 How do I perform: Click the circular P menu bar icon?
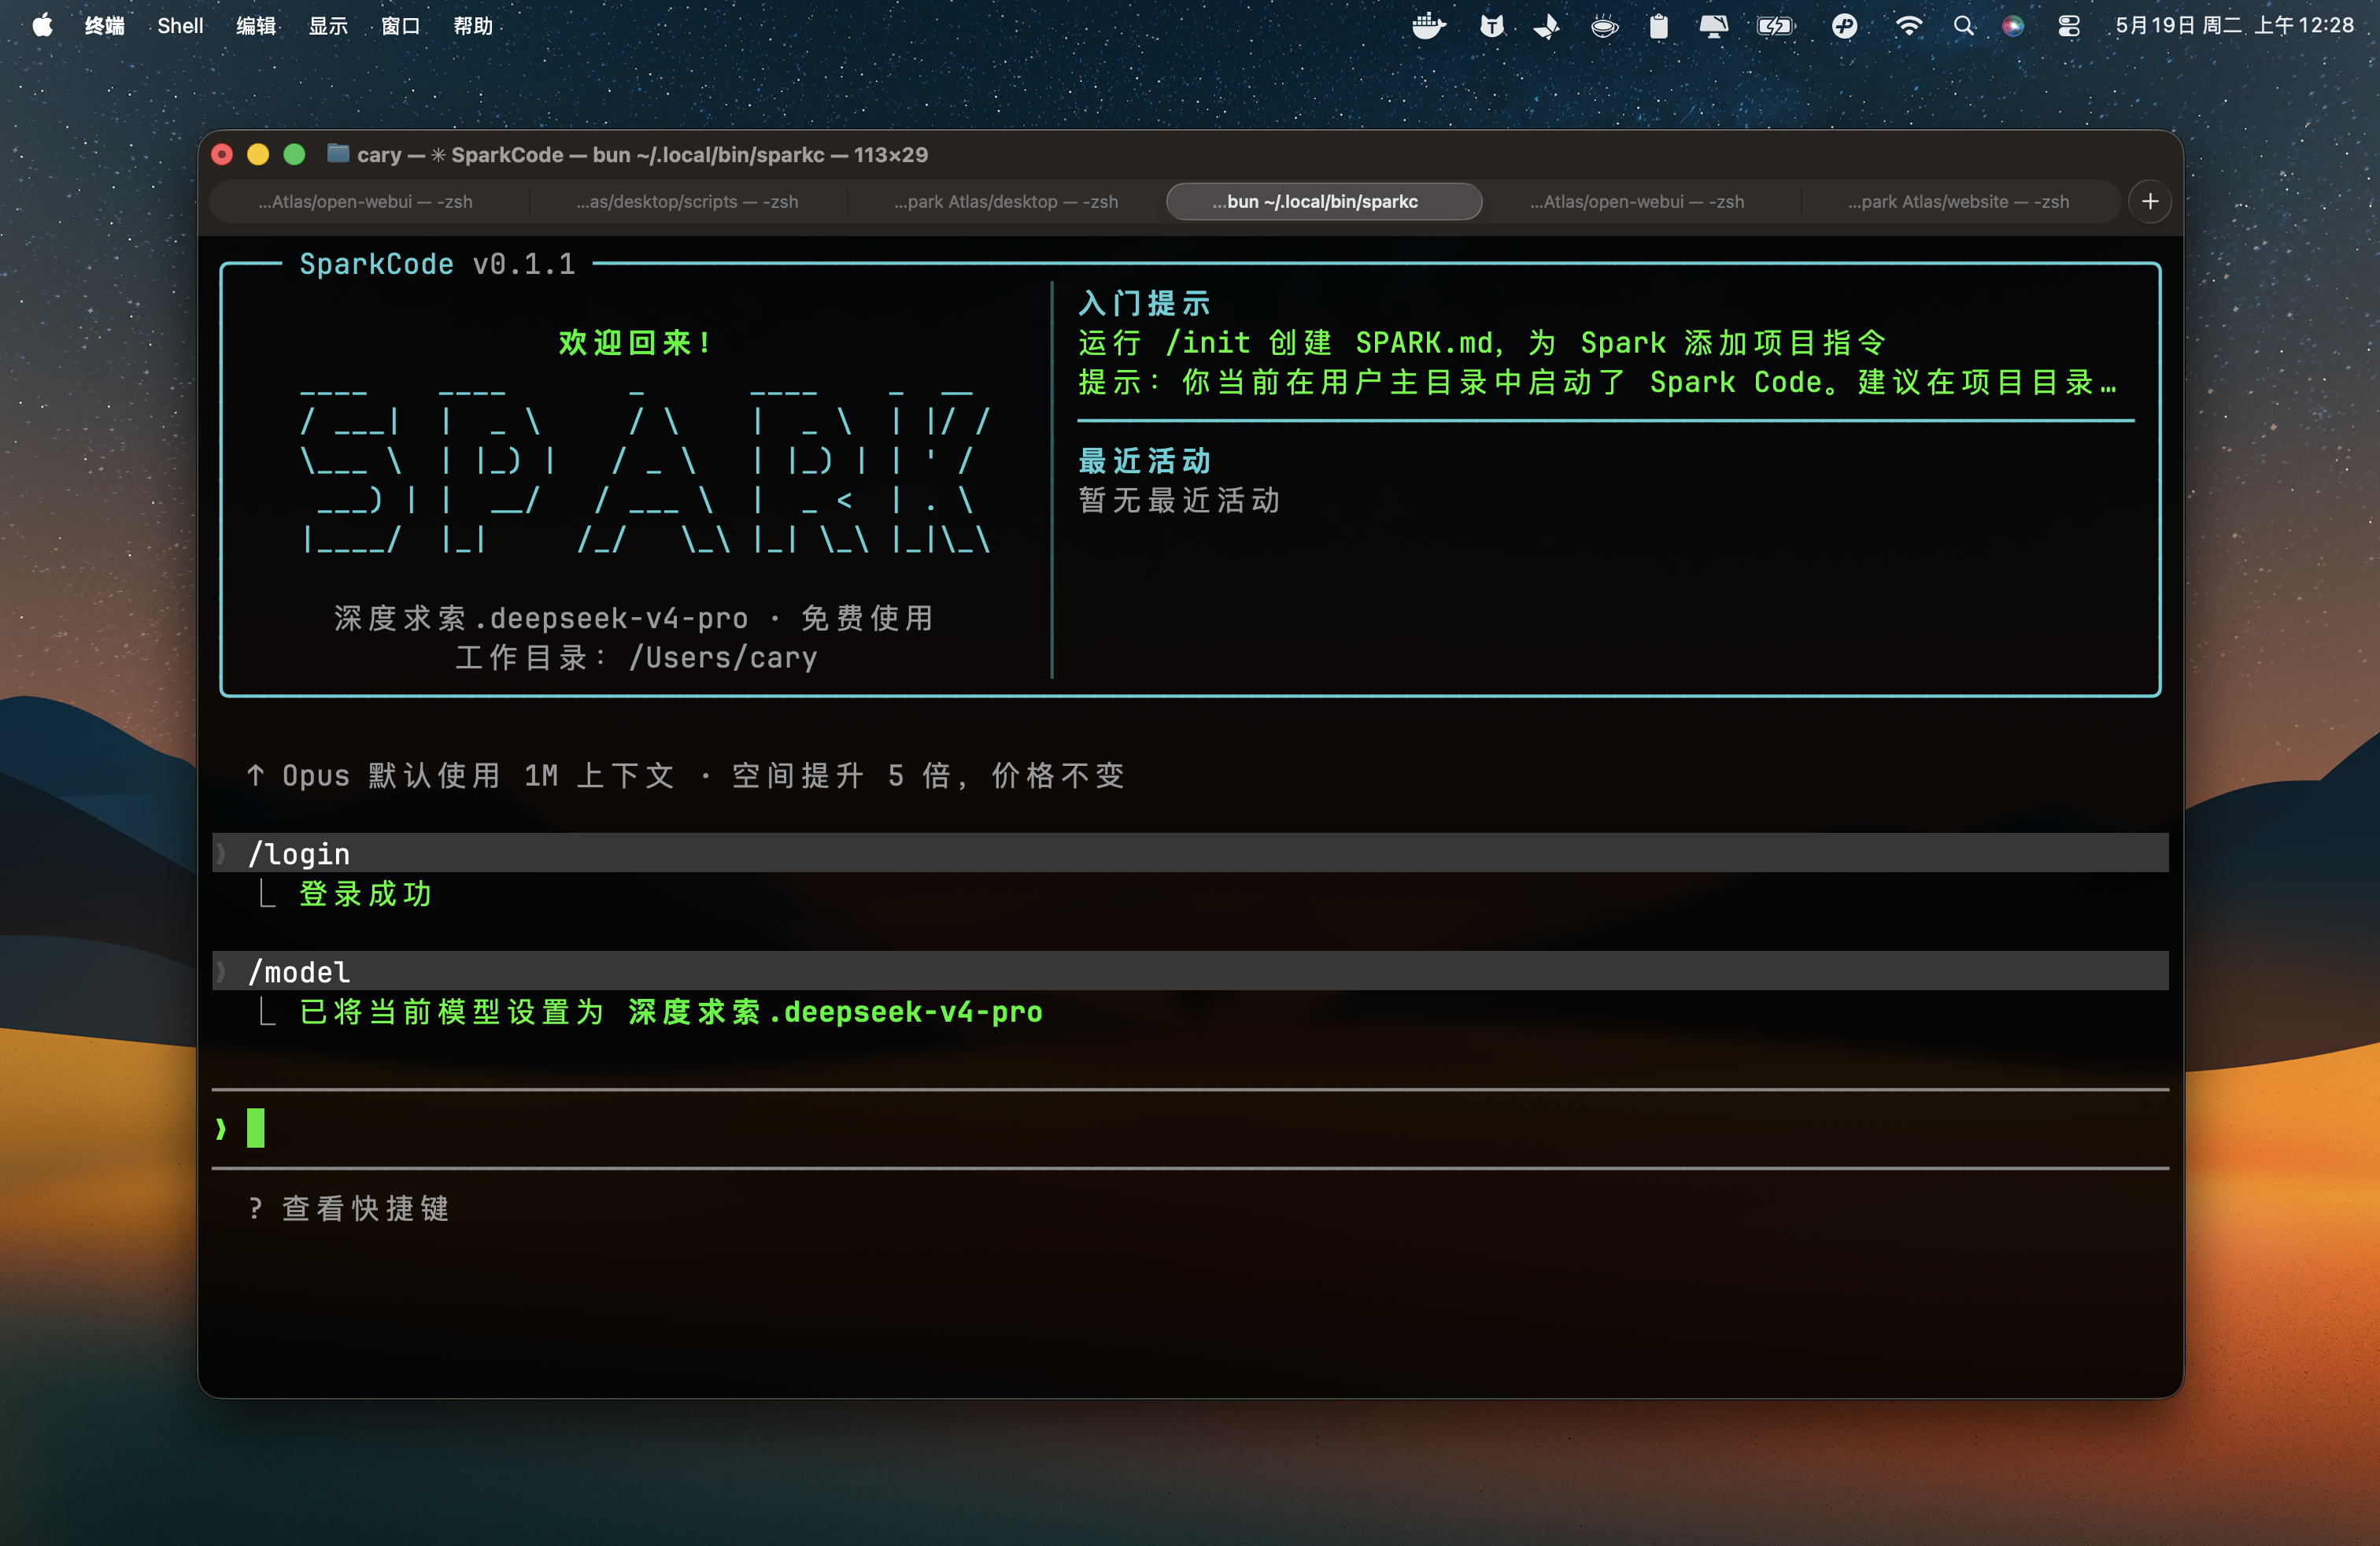[1845, 26]
